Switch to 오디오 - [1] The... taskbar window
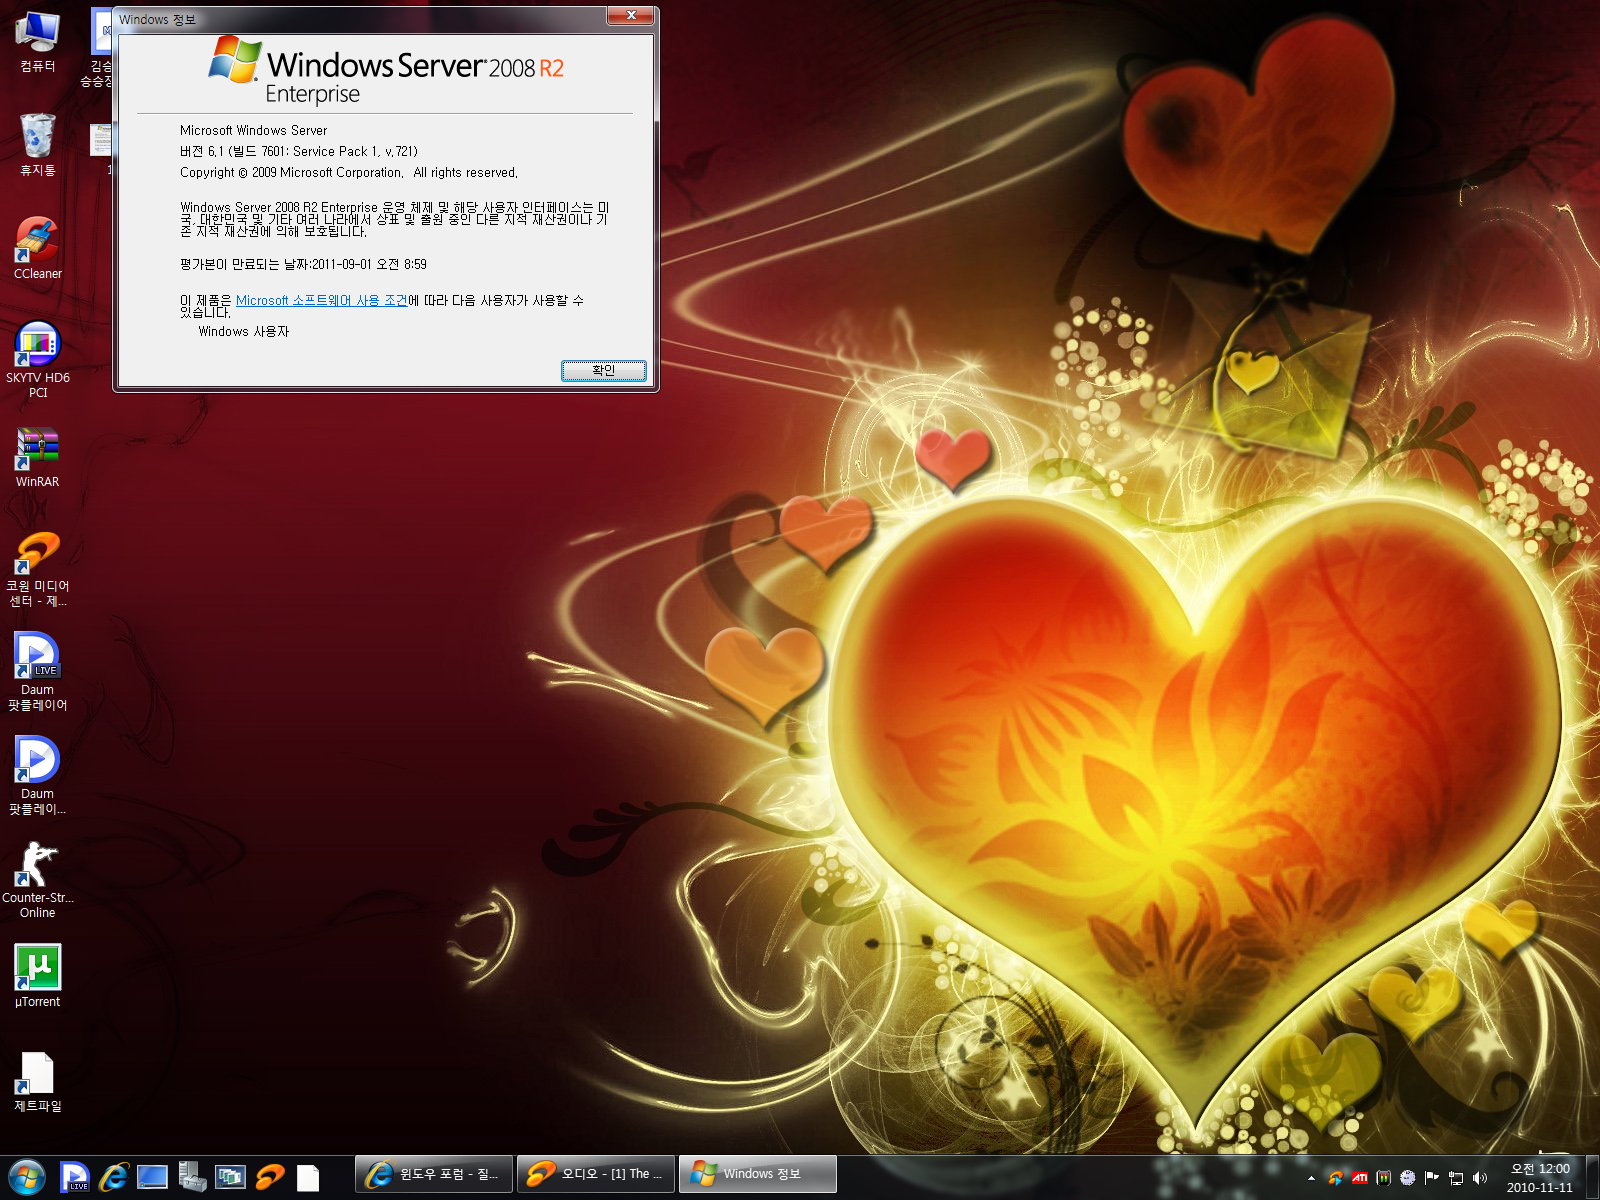 pyautogui.click(x=596, y=1174)
